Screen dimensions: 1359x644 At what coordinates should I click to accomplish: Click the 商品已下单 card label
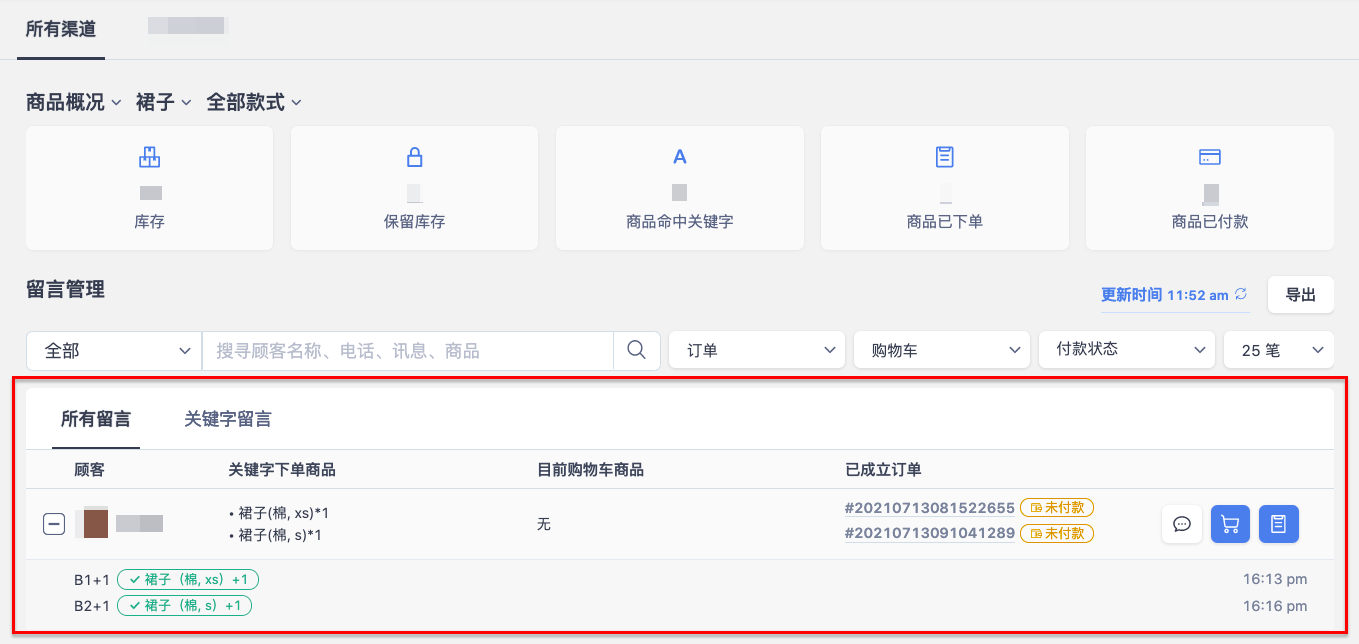[945, 222]
